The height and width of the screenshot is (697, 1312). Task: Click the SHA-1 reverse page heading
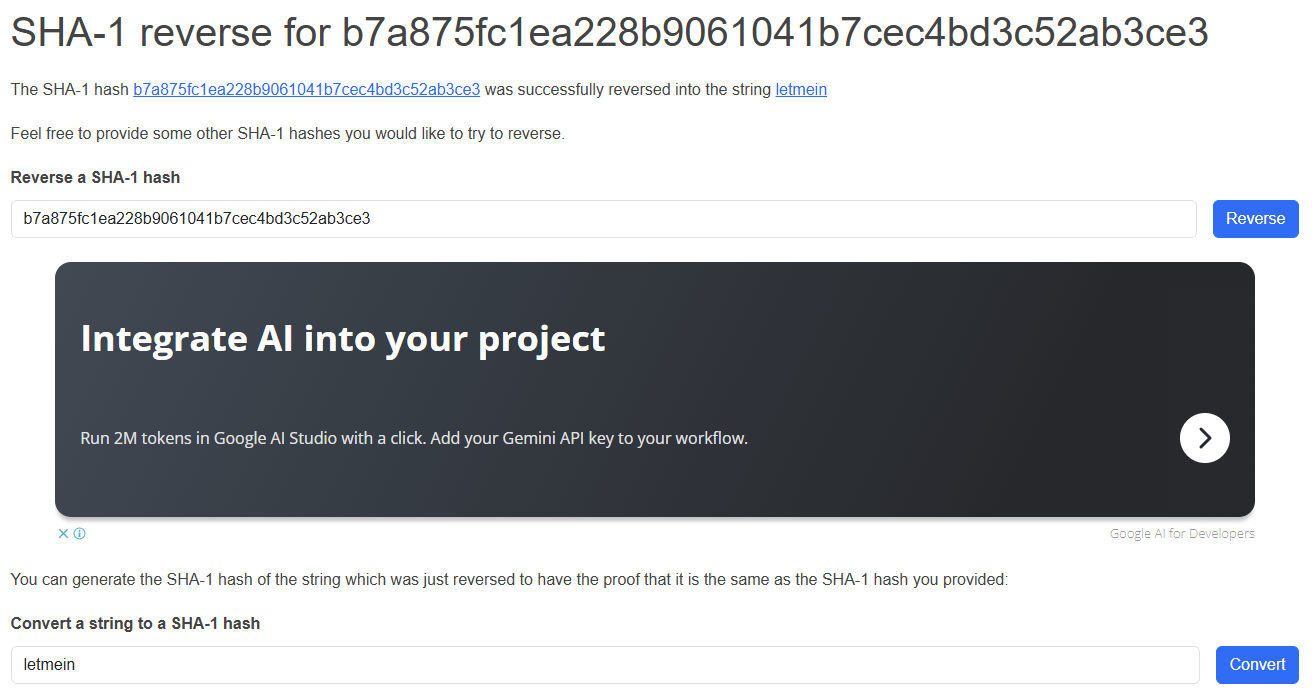click(x=609, y=34)
